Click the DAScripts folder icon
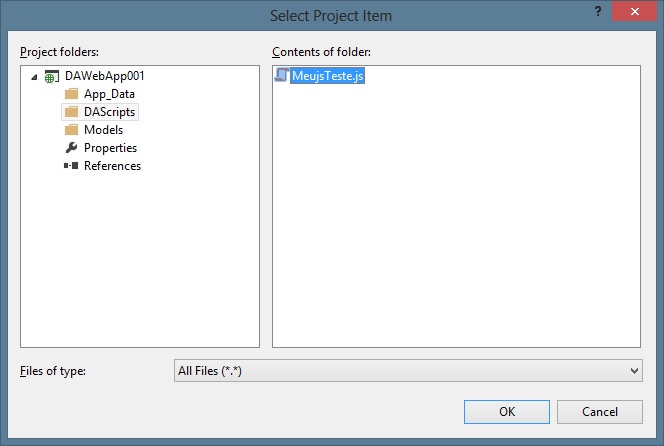 (71, 112)
